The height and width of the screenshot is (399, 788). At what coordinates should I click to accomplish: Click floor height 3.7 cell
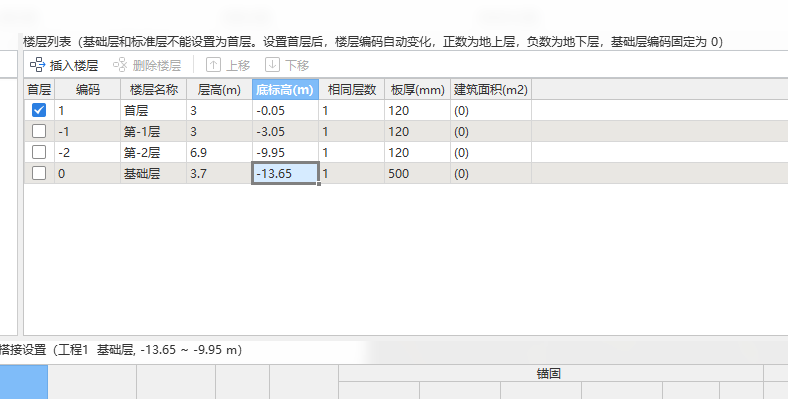click(x=219, y=174)
